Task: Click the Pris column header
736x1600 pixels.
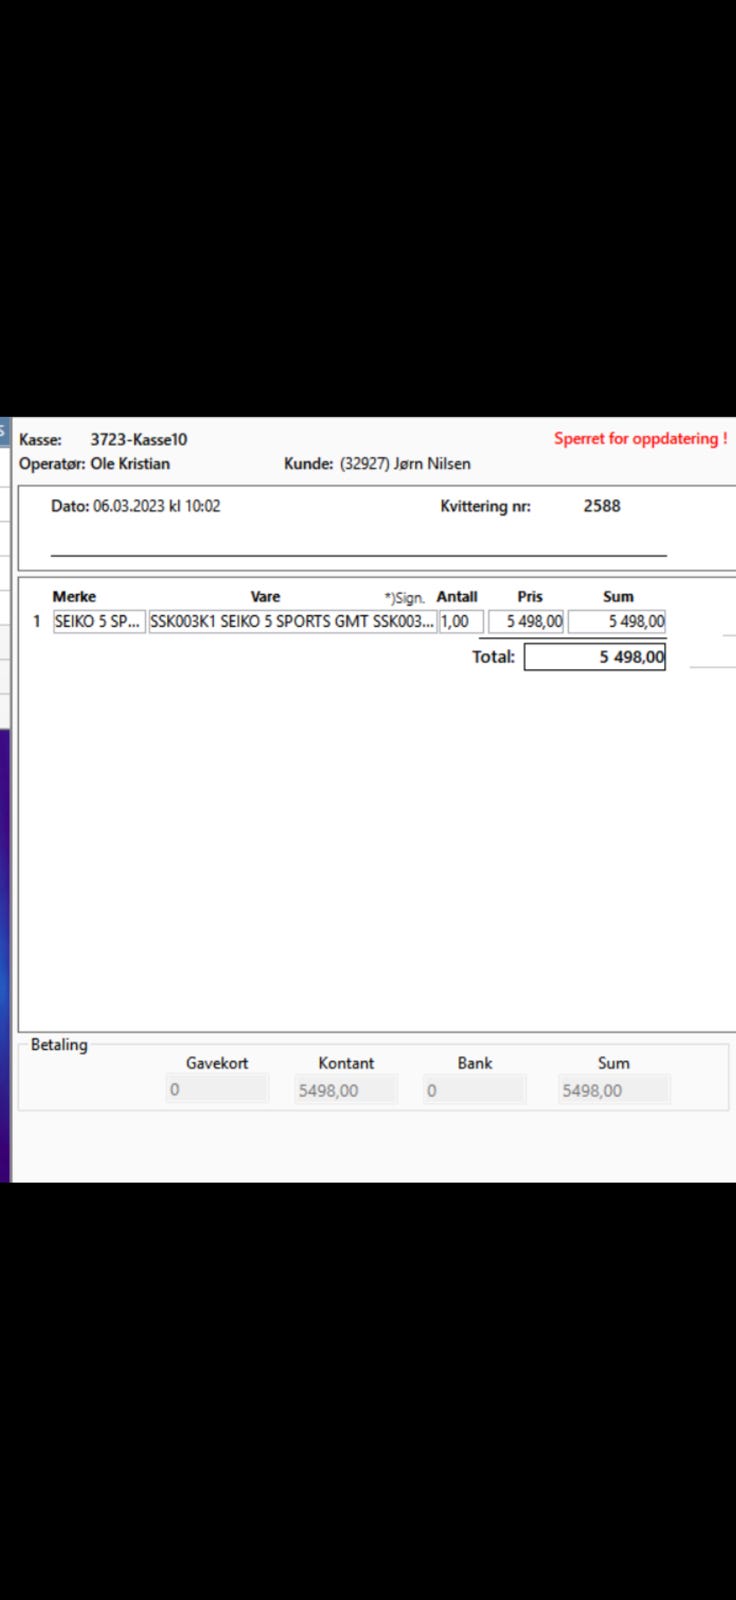Action: point(530,596)
